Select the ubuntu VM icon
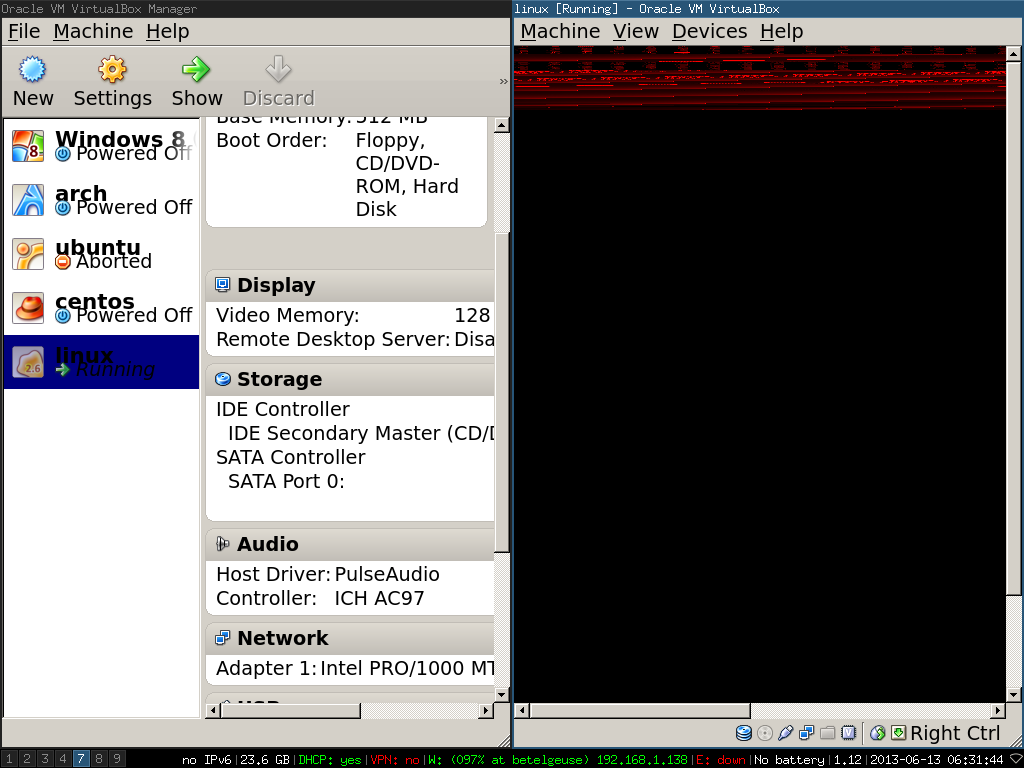Screen dimensions: 1024x768 [28, 254]
